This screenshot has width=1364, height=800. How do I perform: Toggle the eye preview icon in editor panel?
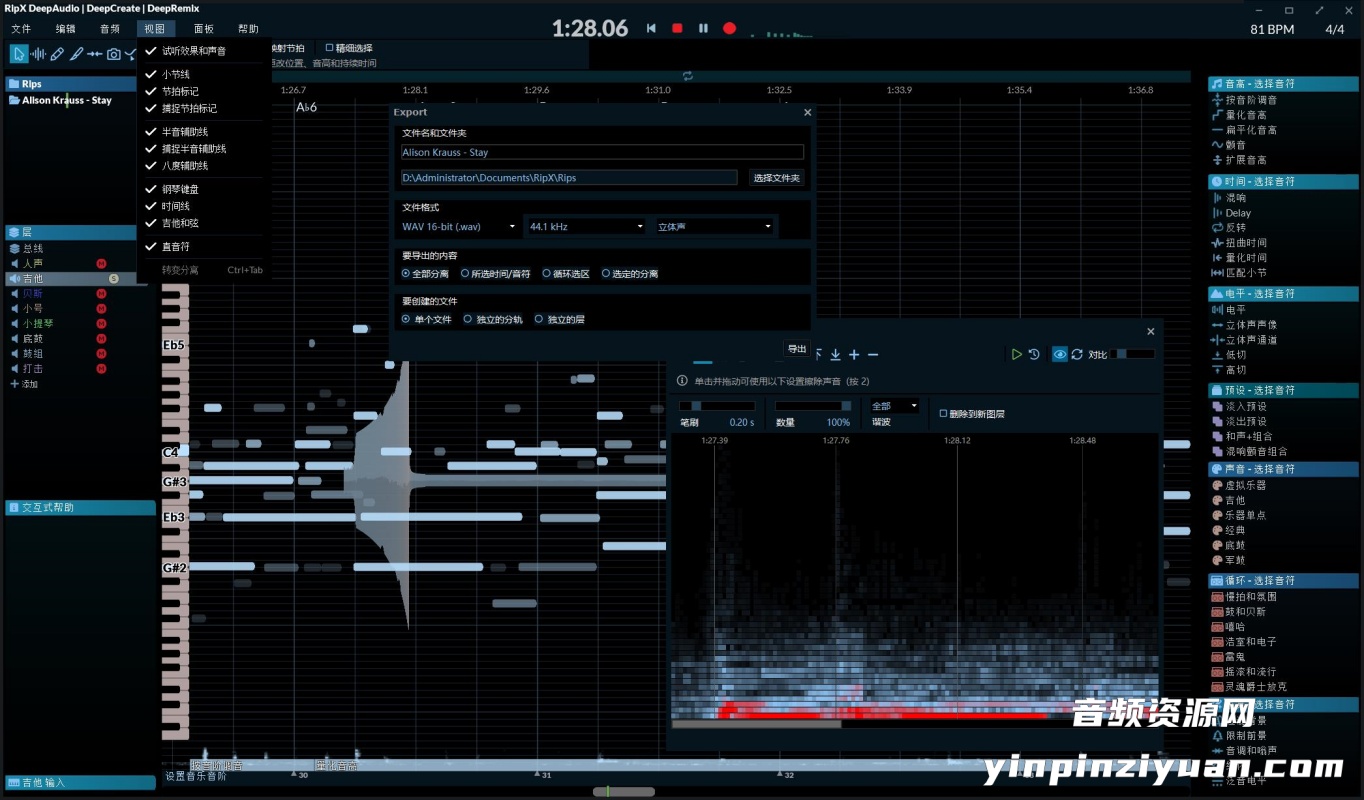pyautogui.click(x=1059, y=354)
